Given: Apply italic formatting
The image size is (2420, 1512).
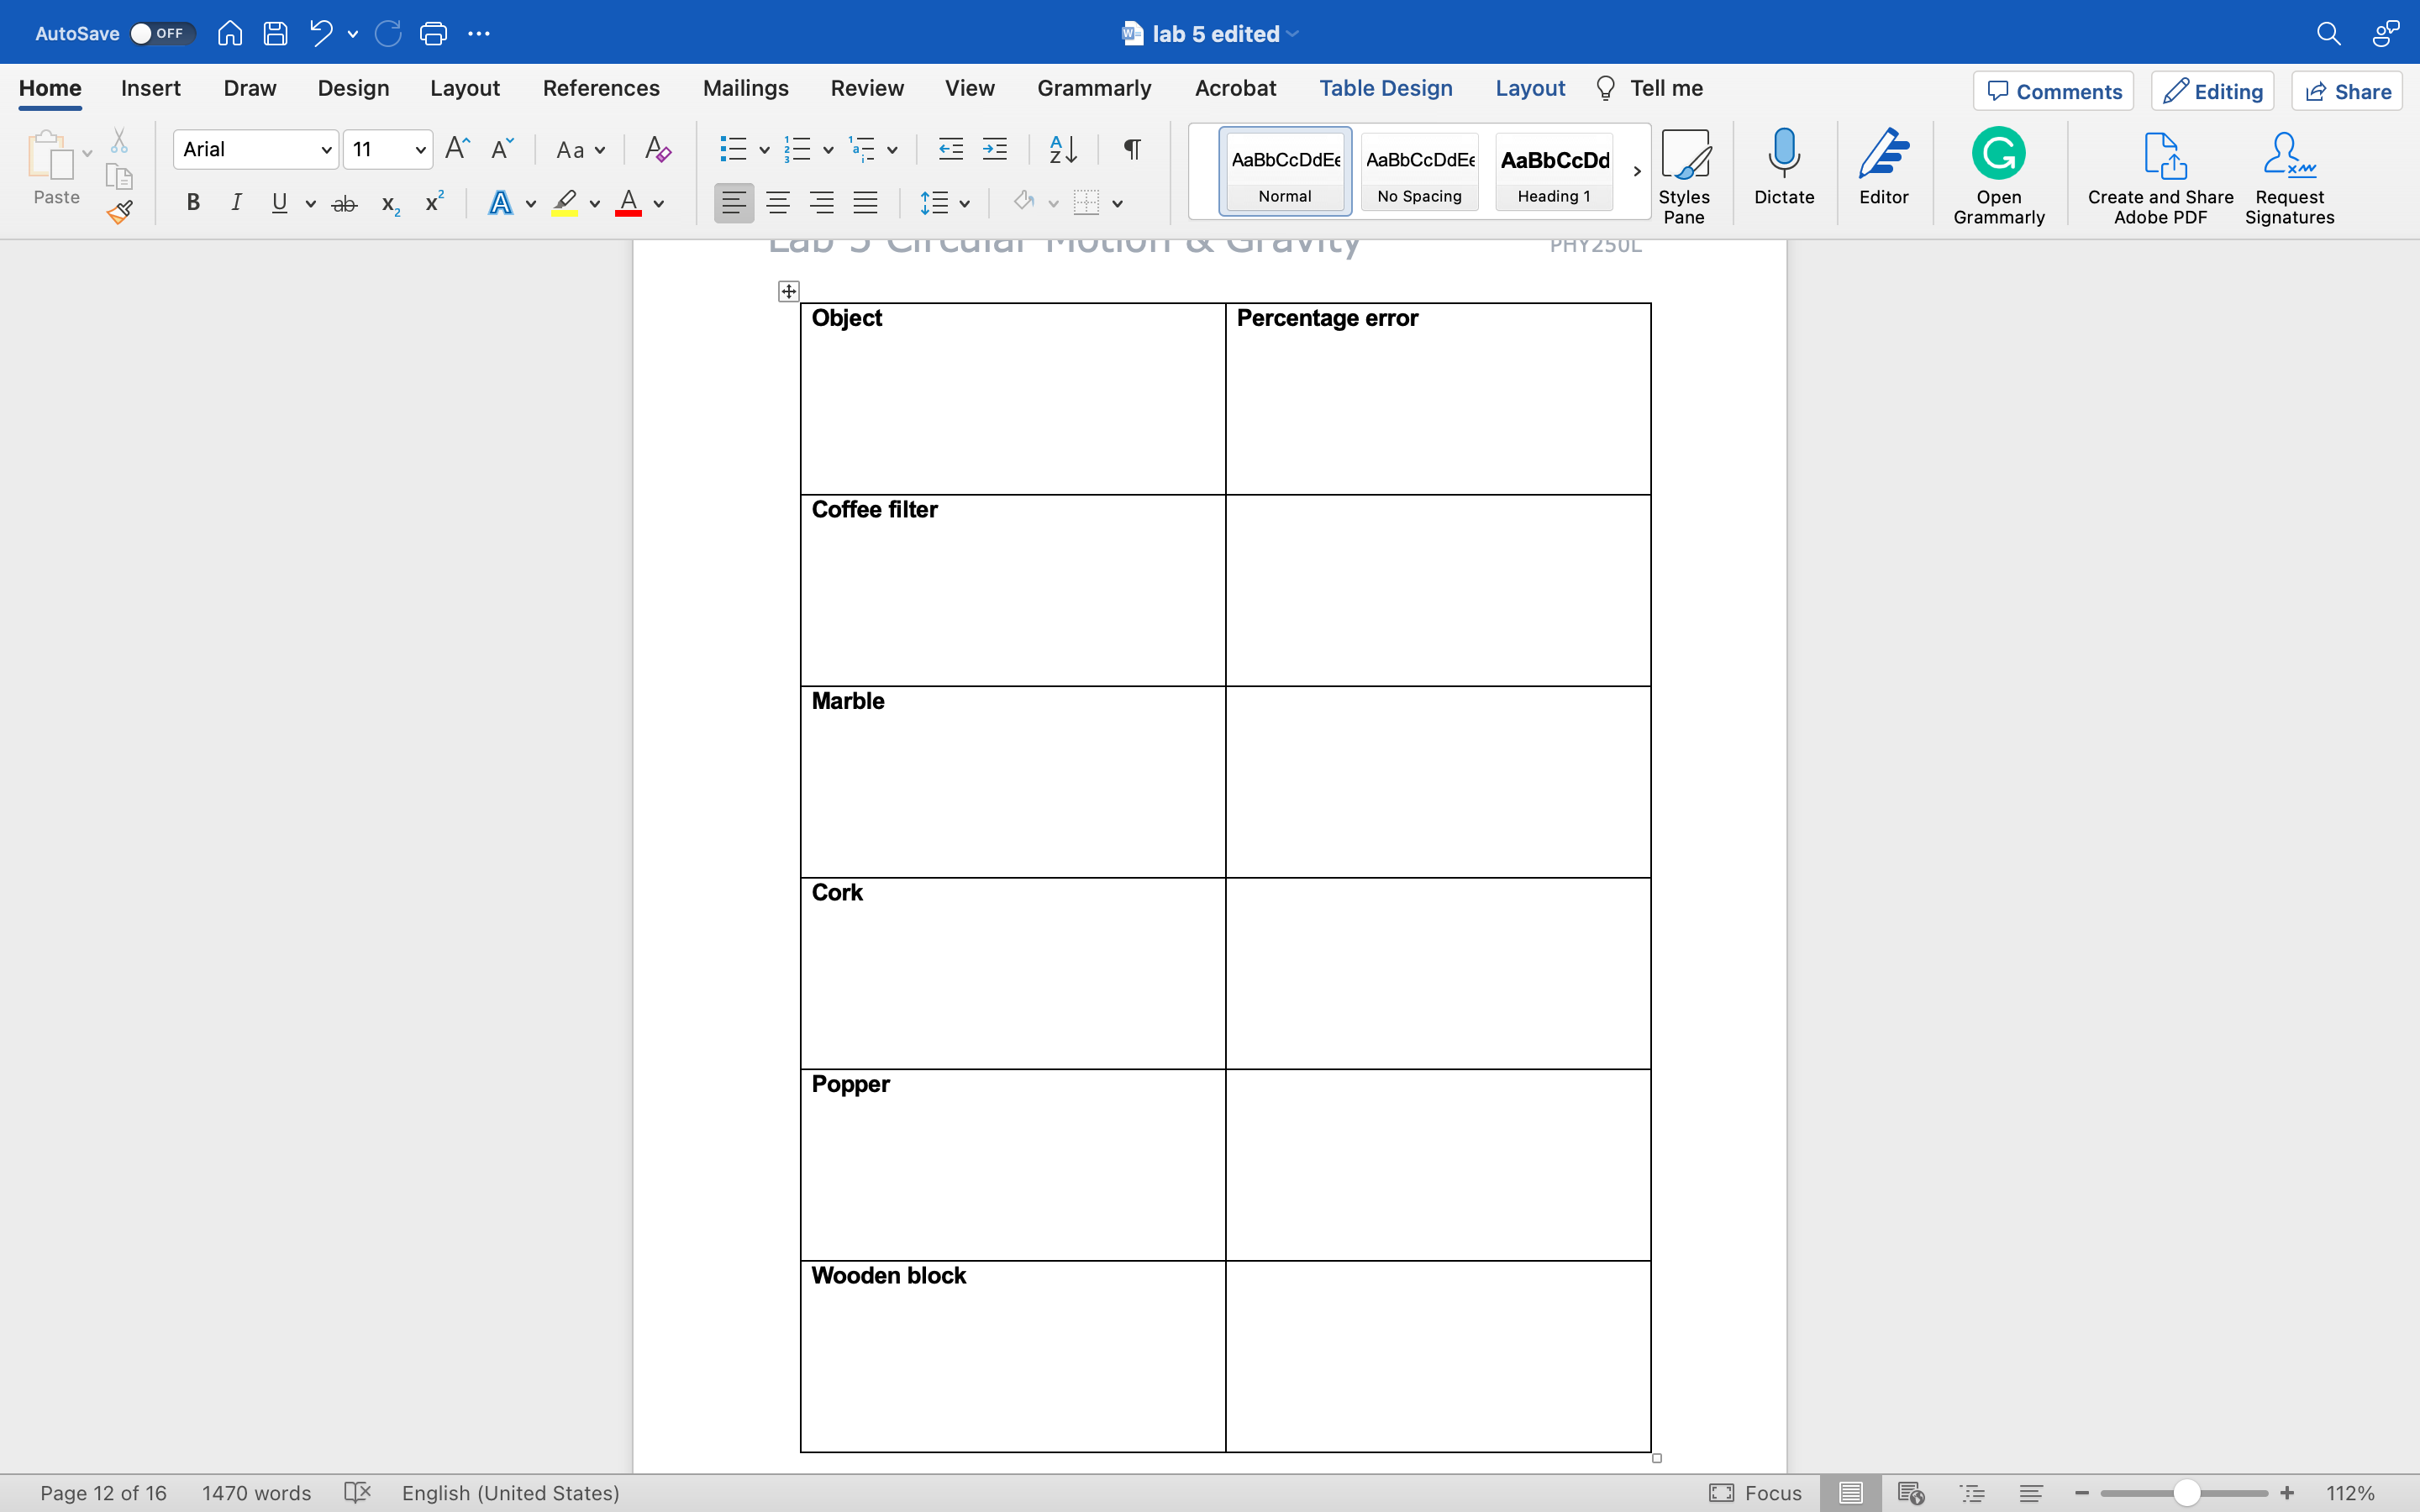Looking at the screenshot, I should pyautogui.click(x=236, y=203).
